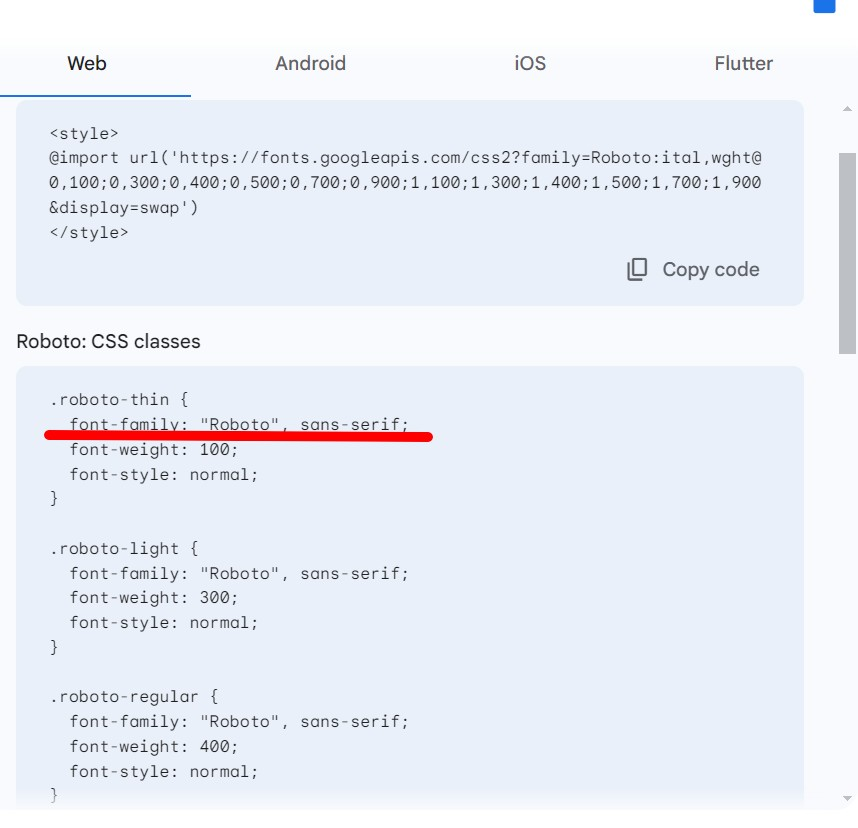Click the @import url googleapis line
This screenshot has width=858, height=828.
point(405,158)
